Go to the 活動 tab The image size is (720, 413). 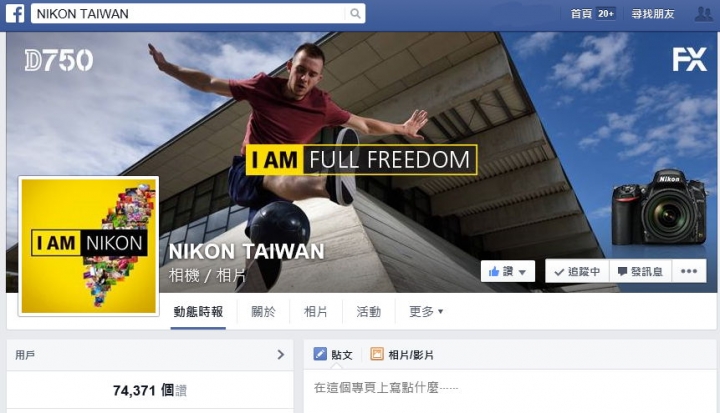coord(369,312)
